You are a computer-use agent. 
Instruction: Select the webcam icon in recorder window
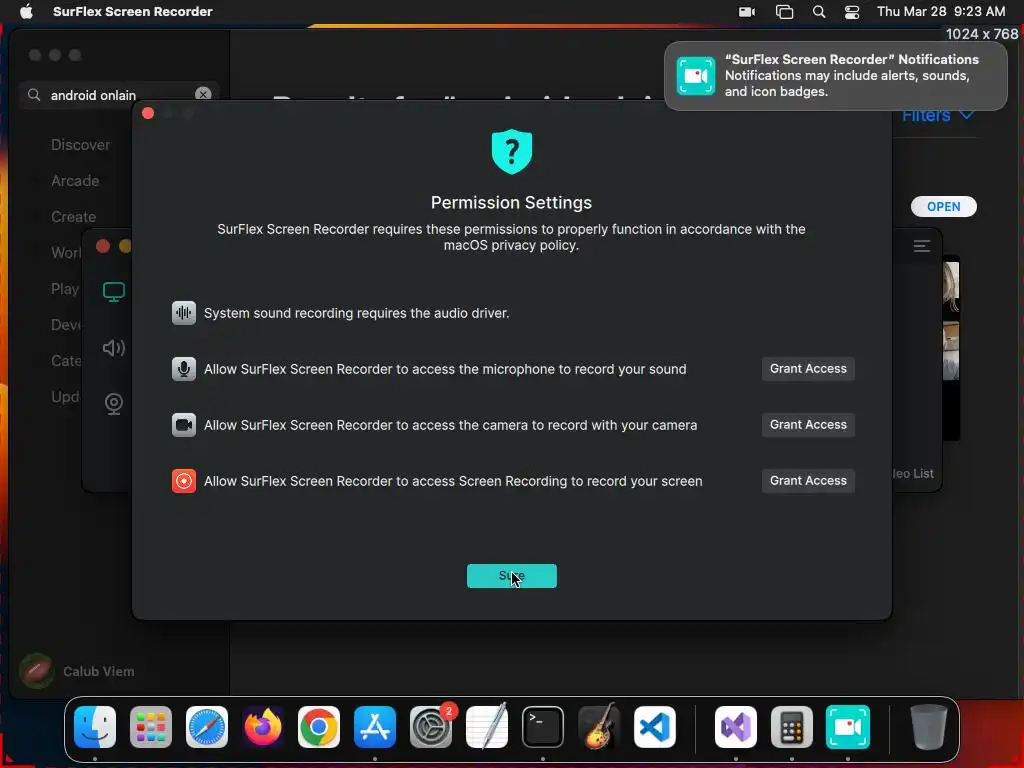coord(114,404)
